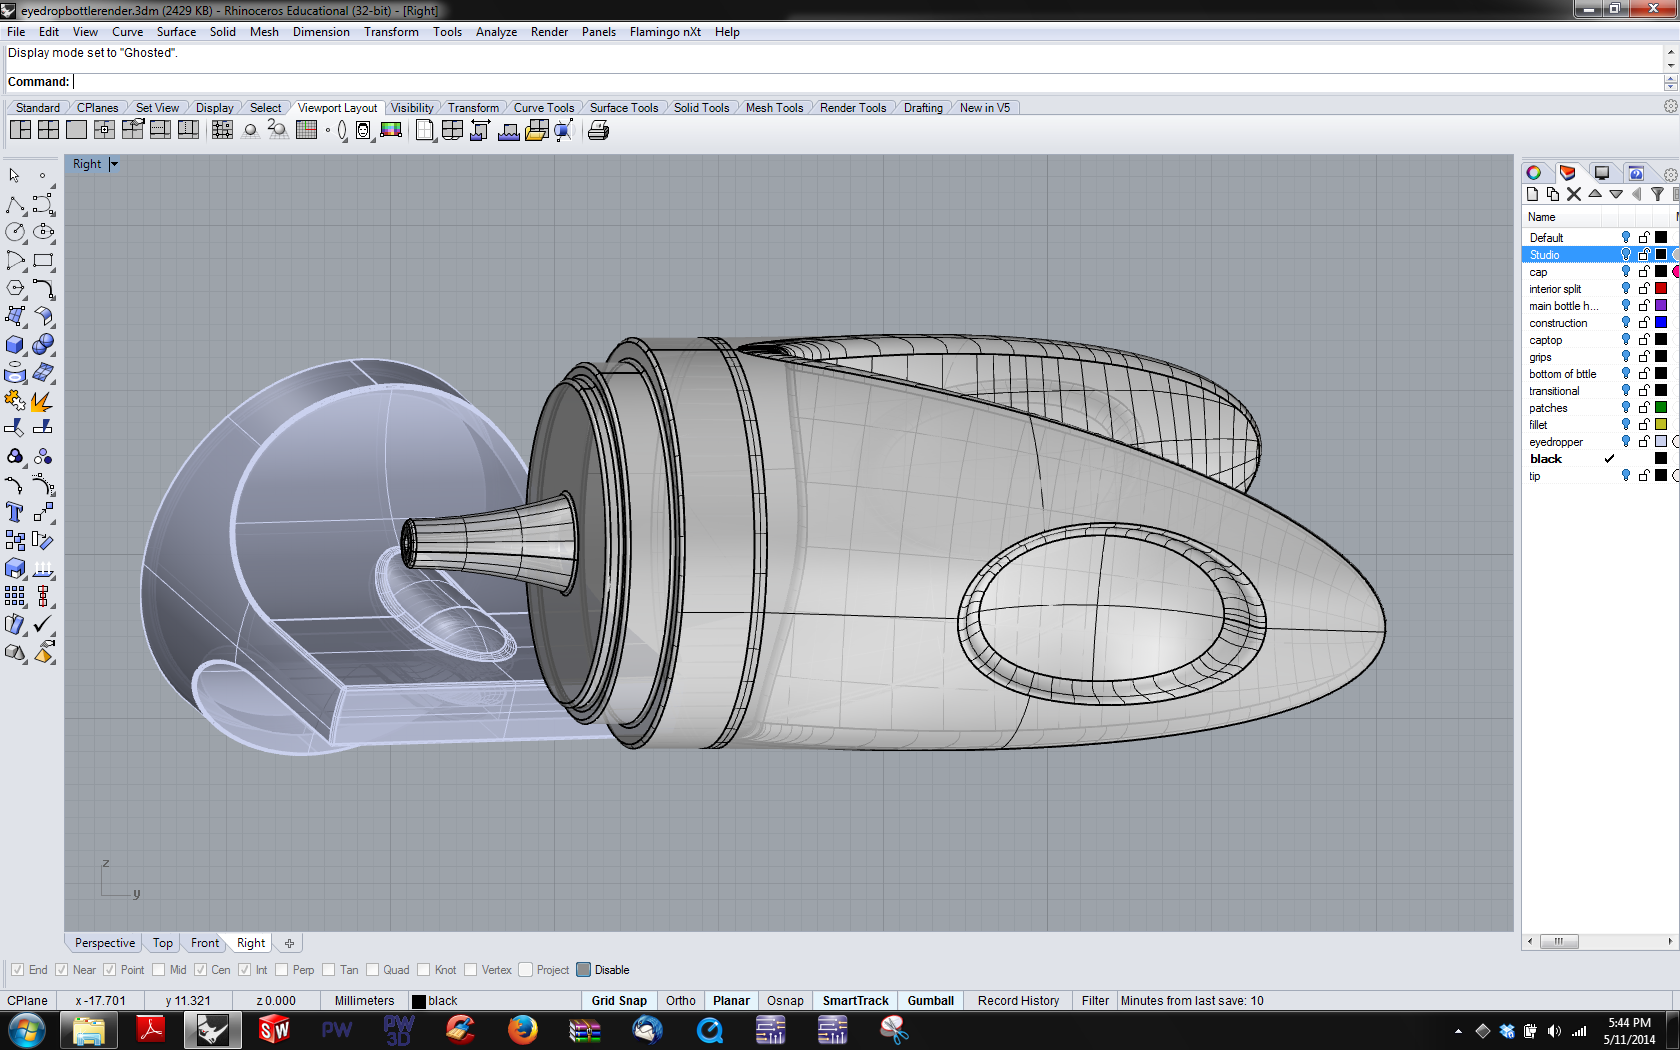Click the New Layer icon
This screenshot has height=1050, width=1680.
click(x=1532, y=194)
